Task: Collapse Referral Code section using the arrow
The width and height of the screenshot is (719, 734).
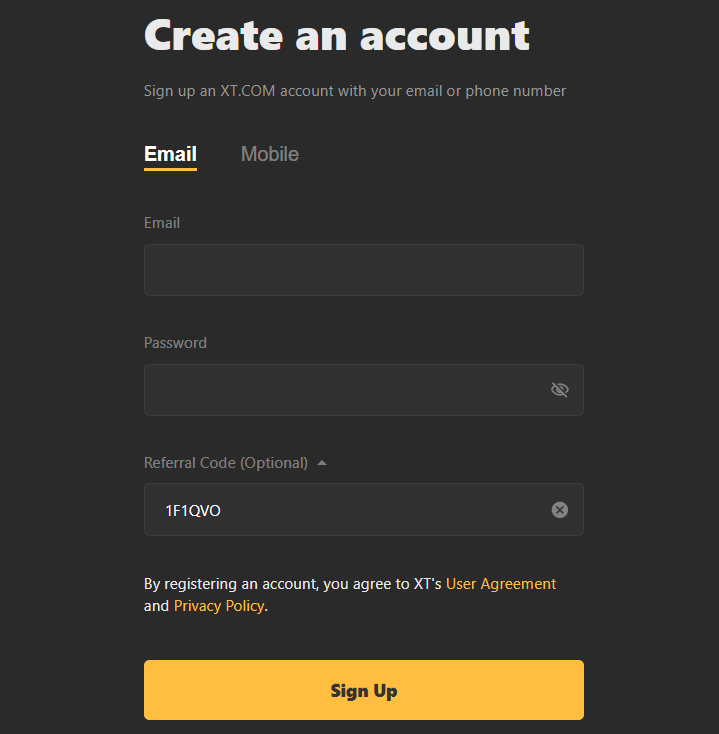Action: click(x=322, y=463)
